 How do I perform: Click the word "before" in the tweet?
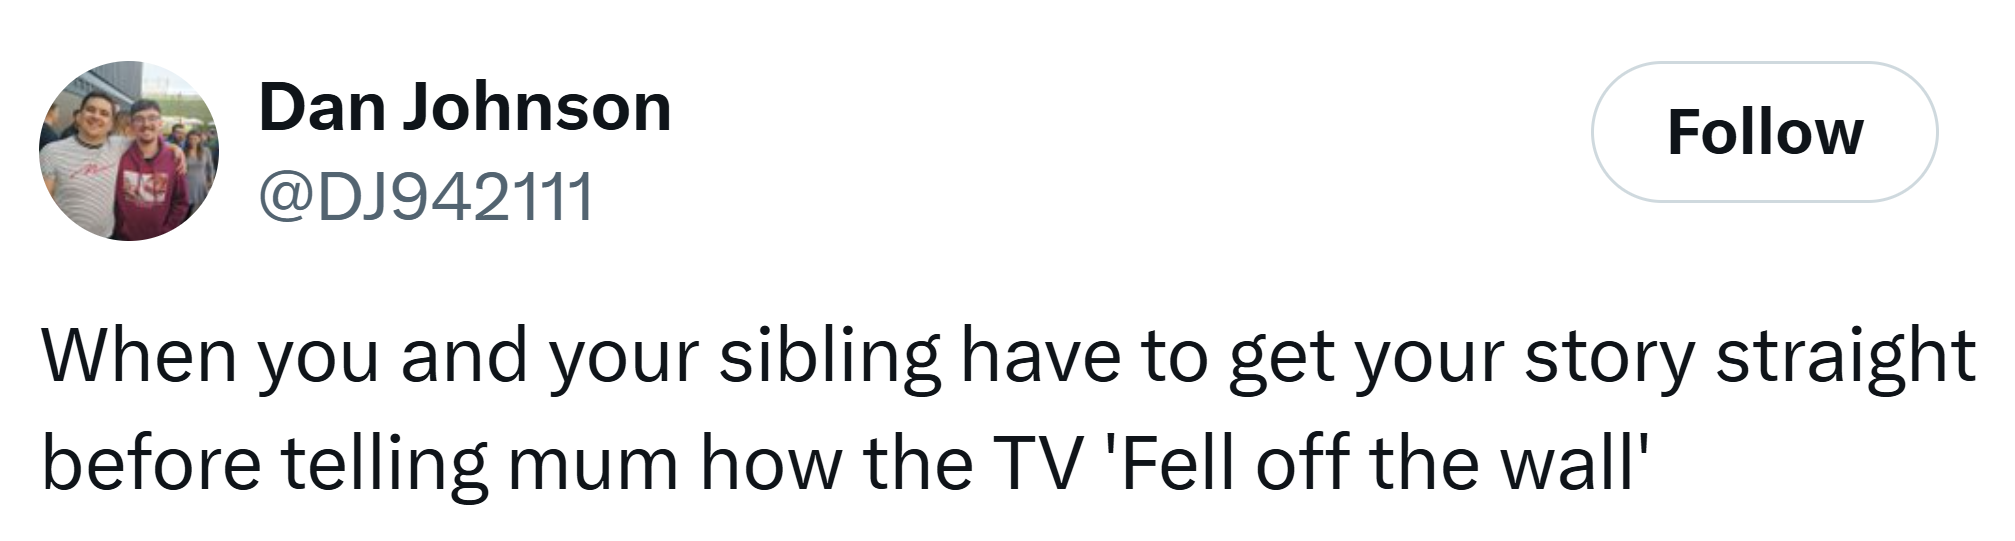point(150,462)
